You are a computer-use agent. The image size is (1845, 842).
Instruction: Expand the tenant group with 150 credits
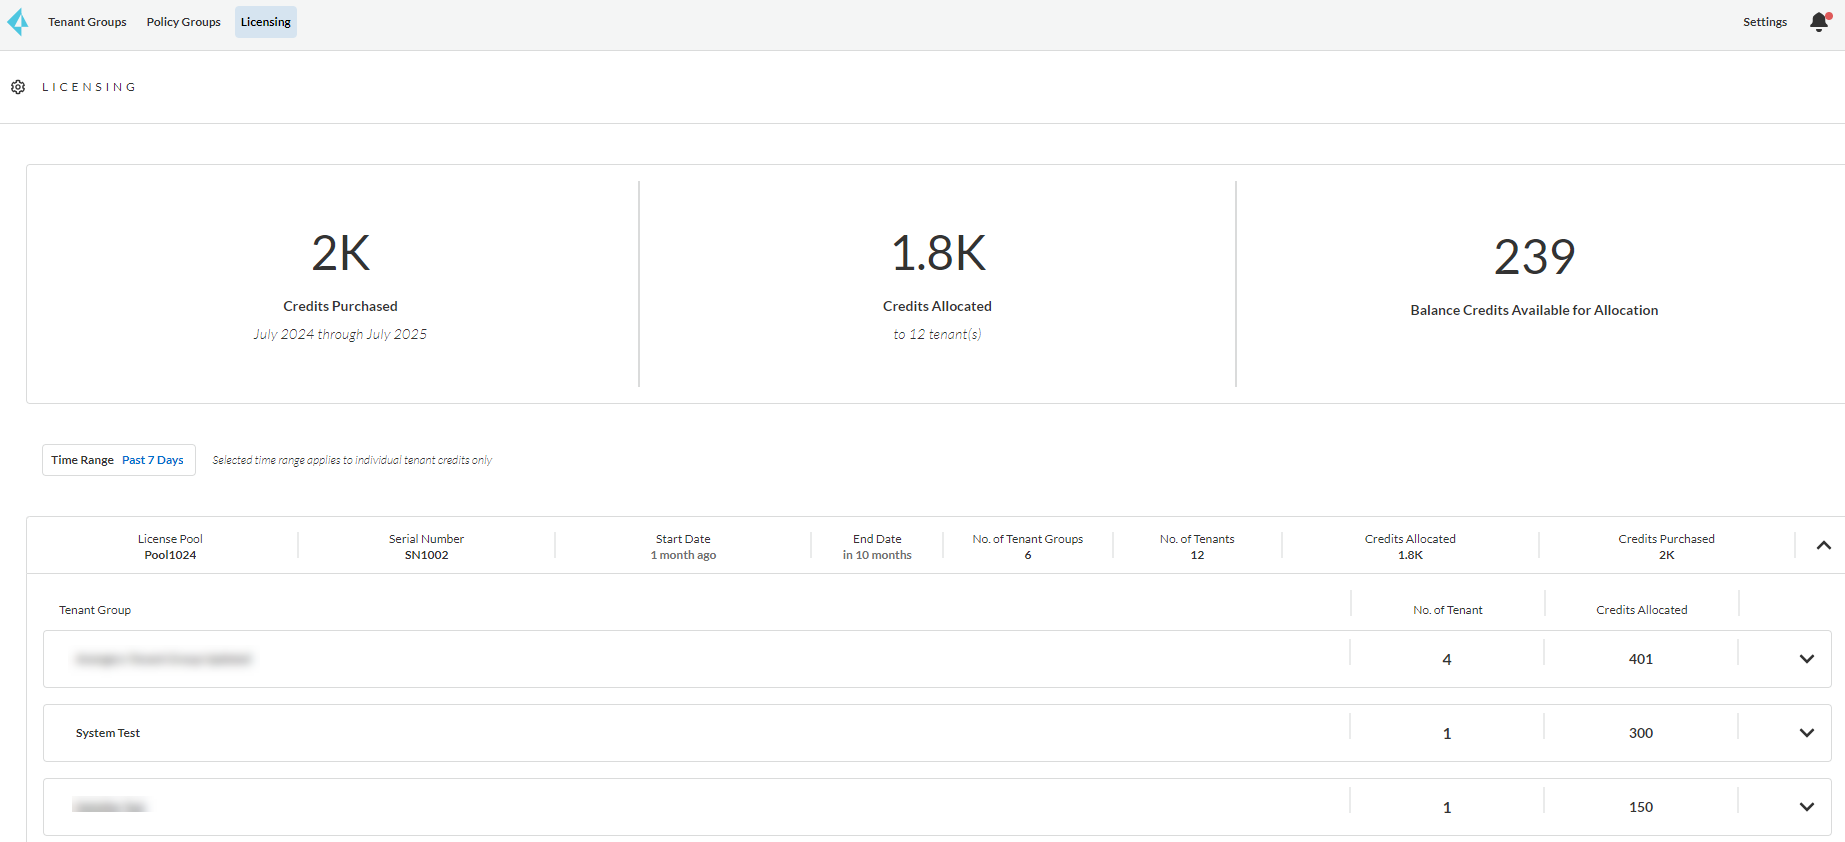pos(1807,807)
